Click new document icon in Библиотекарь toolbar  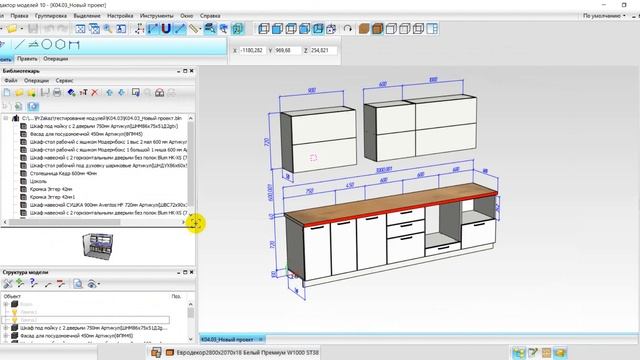pyautogui.click(x=7, y=93)
